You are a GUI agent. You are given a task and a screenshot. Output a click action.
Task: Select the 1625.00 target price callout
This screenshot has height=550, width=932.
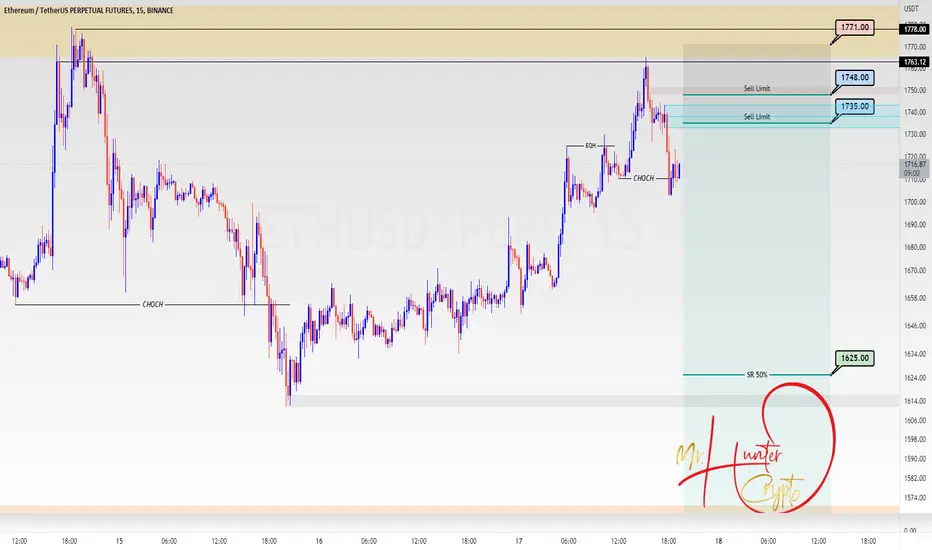pyautogui.click(x=855, y=359)
